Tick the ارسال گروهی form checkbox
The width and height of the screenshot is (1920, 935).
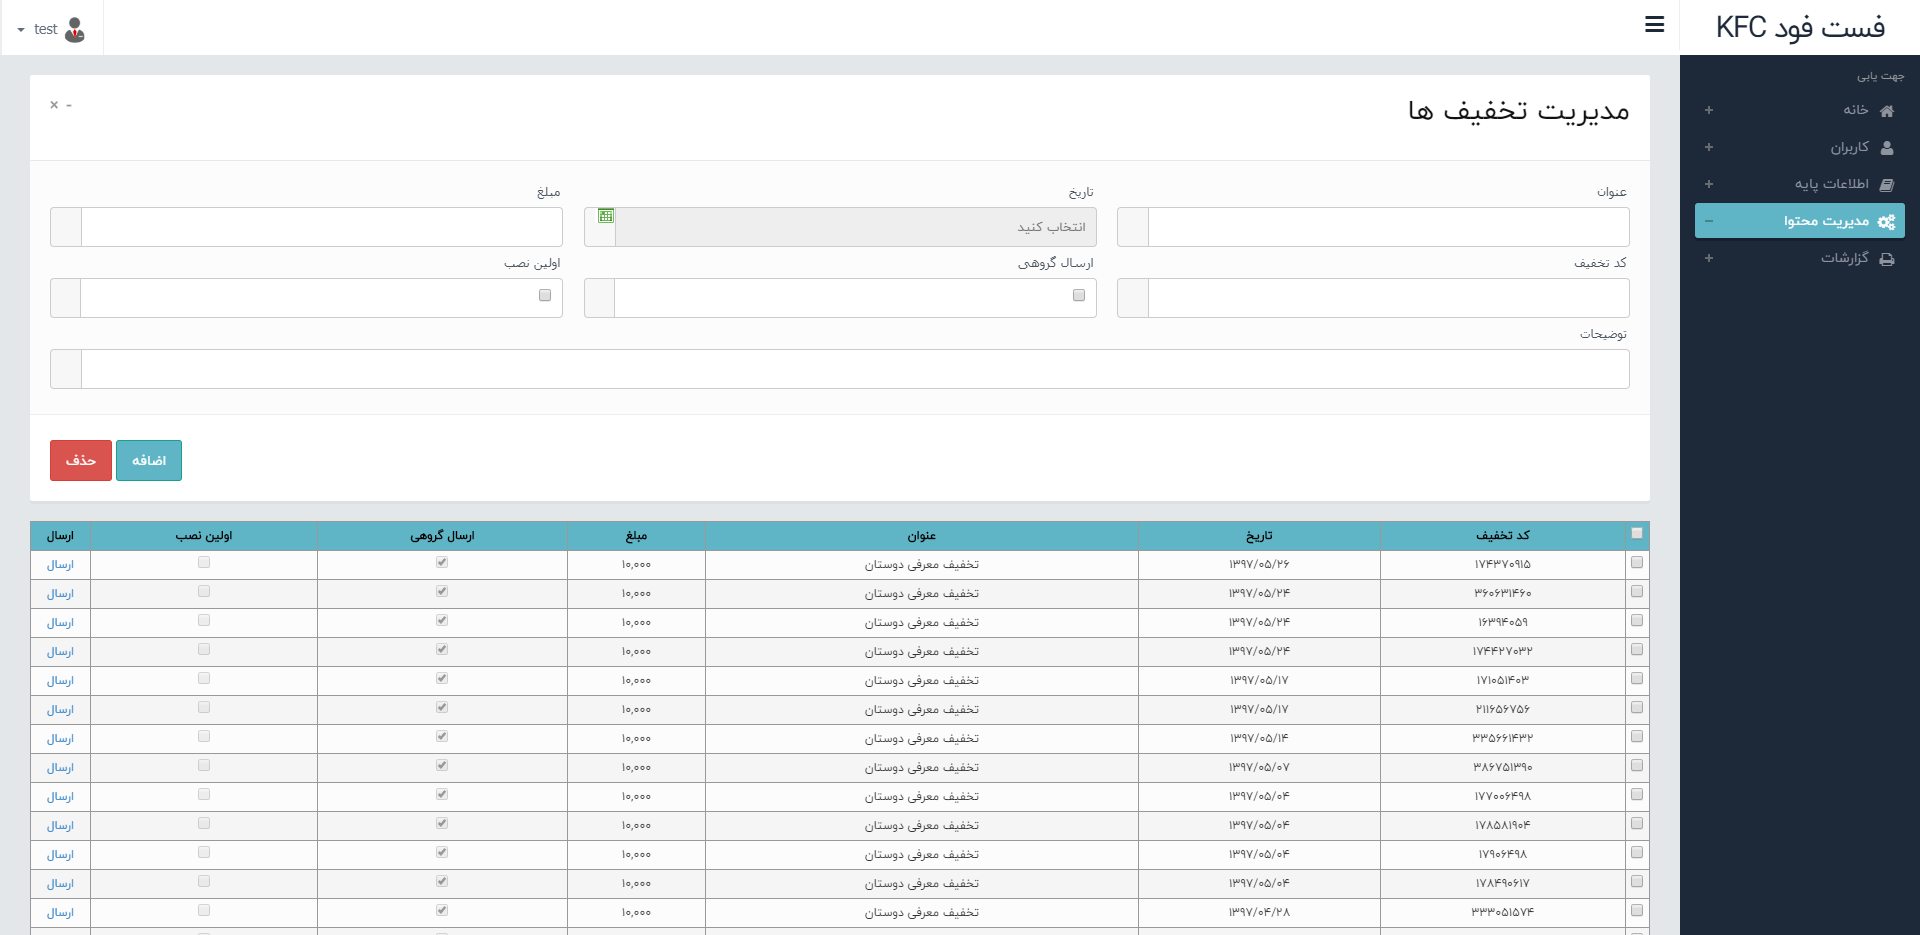point(1079,295)
